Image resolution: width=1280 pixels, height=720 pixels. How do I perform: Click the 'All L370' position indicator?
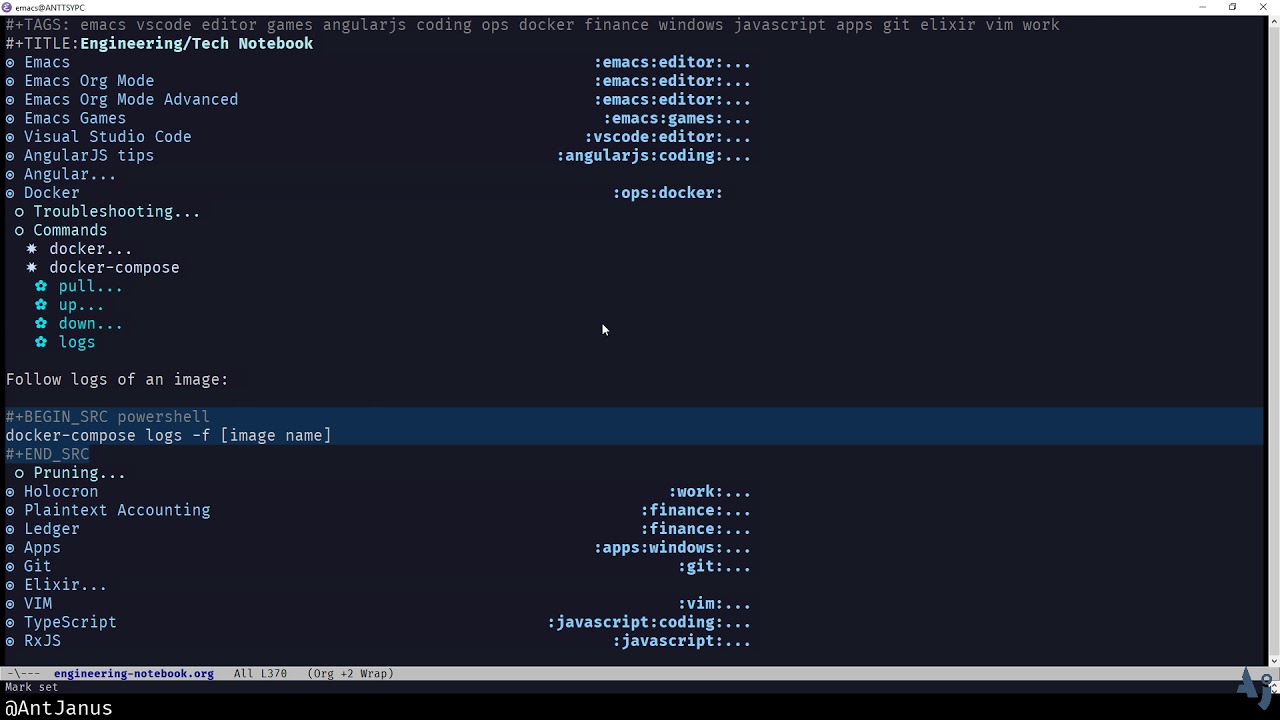(x=260, y=674)
